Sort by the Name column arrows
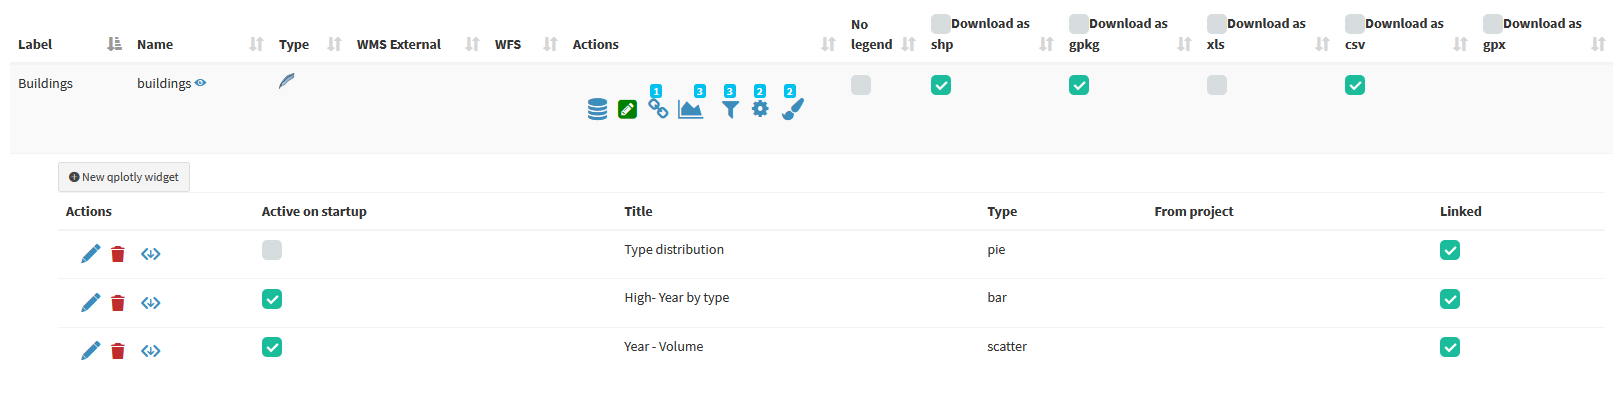The width and height of the screenshot is (1621, 399). click(x=256, y=44)
